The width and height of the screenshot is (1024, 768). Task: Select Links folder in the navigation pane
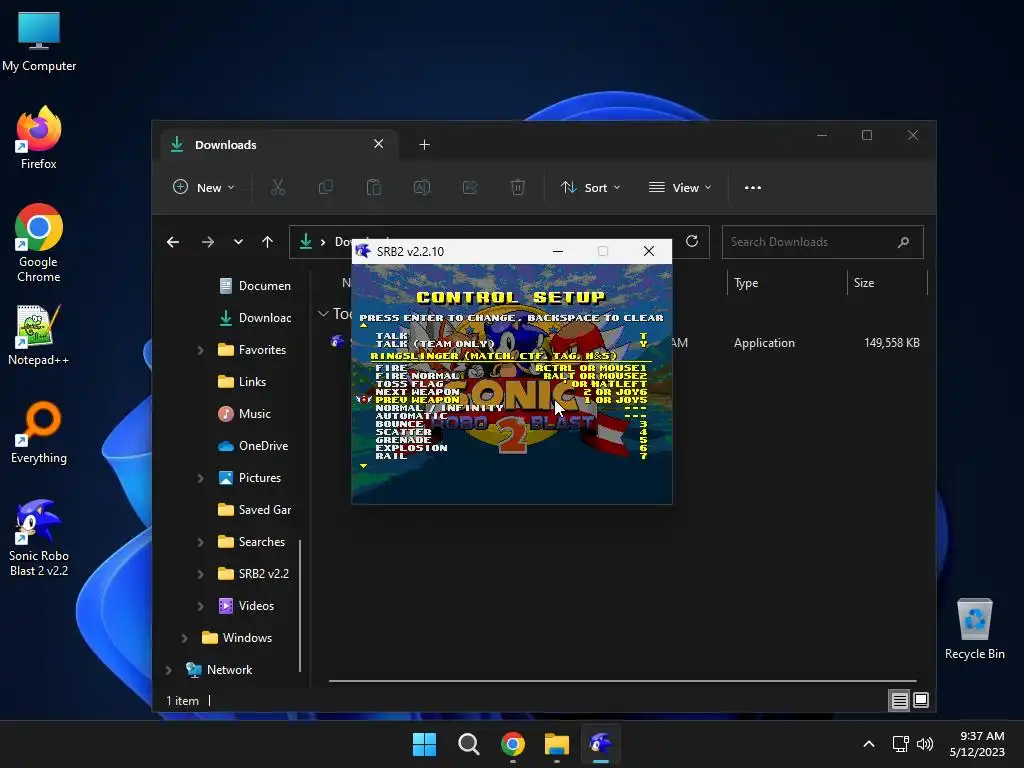pos(242,382)
